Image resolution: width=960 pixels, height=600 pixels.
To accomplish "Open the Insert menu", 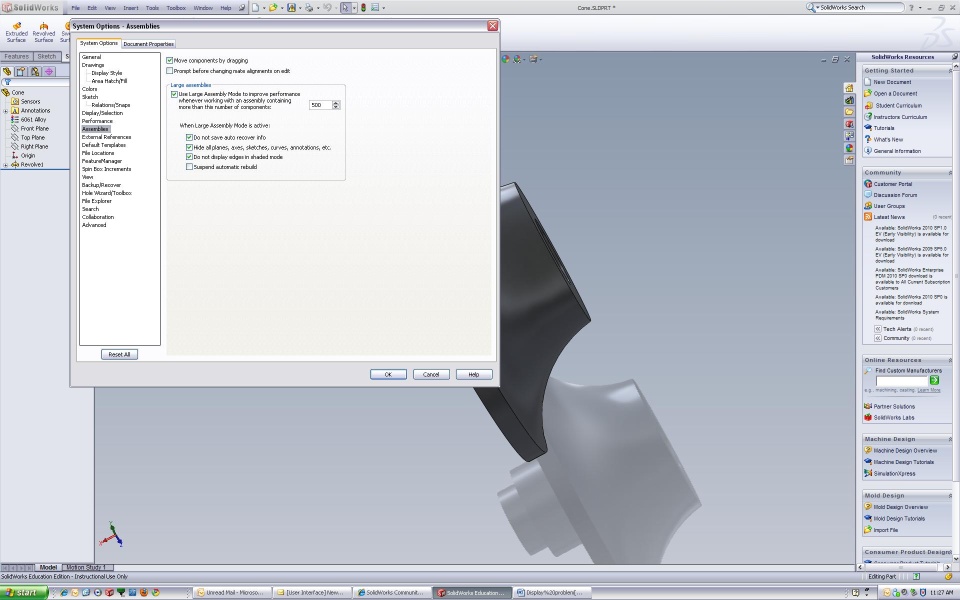I will coord(130,8).
